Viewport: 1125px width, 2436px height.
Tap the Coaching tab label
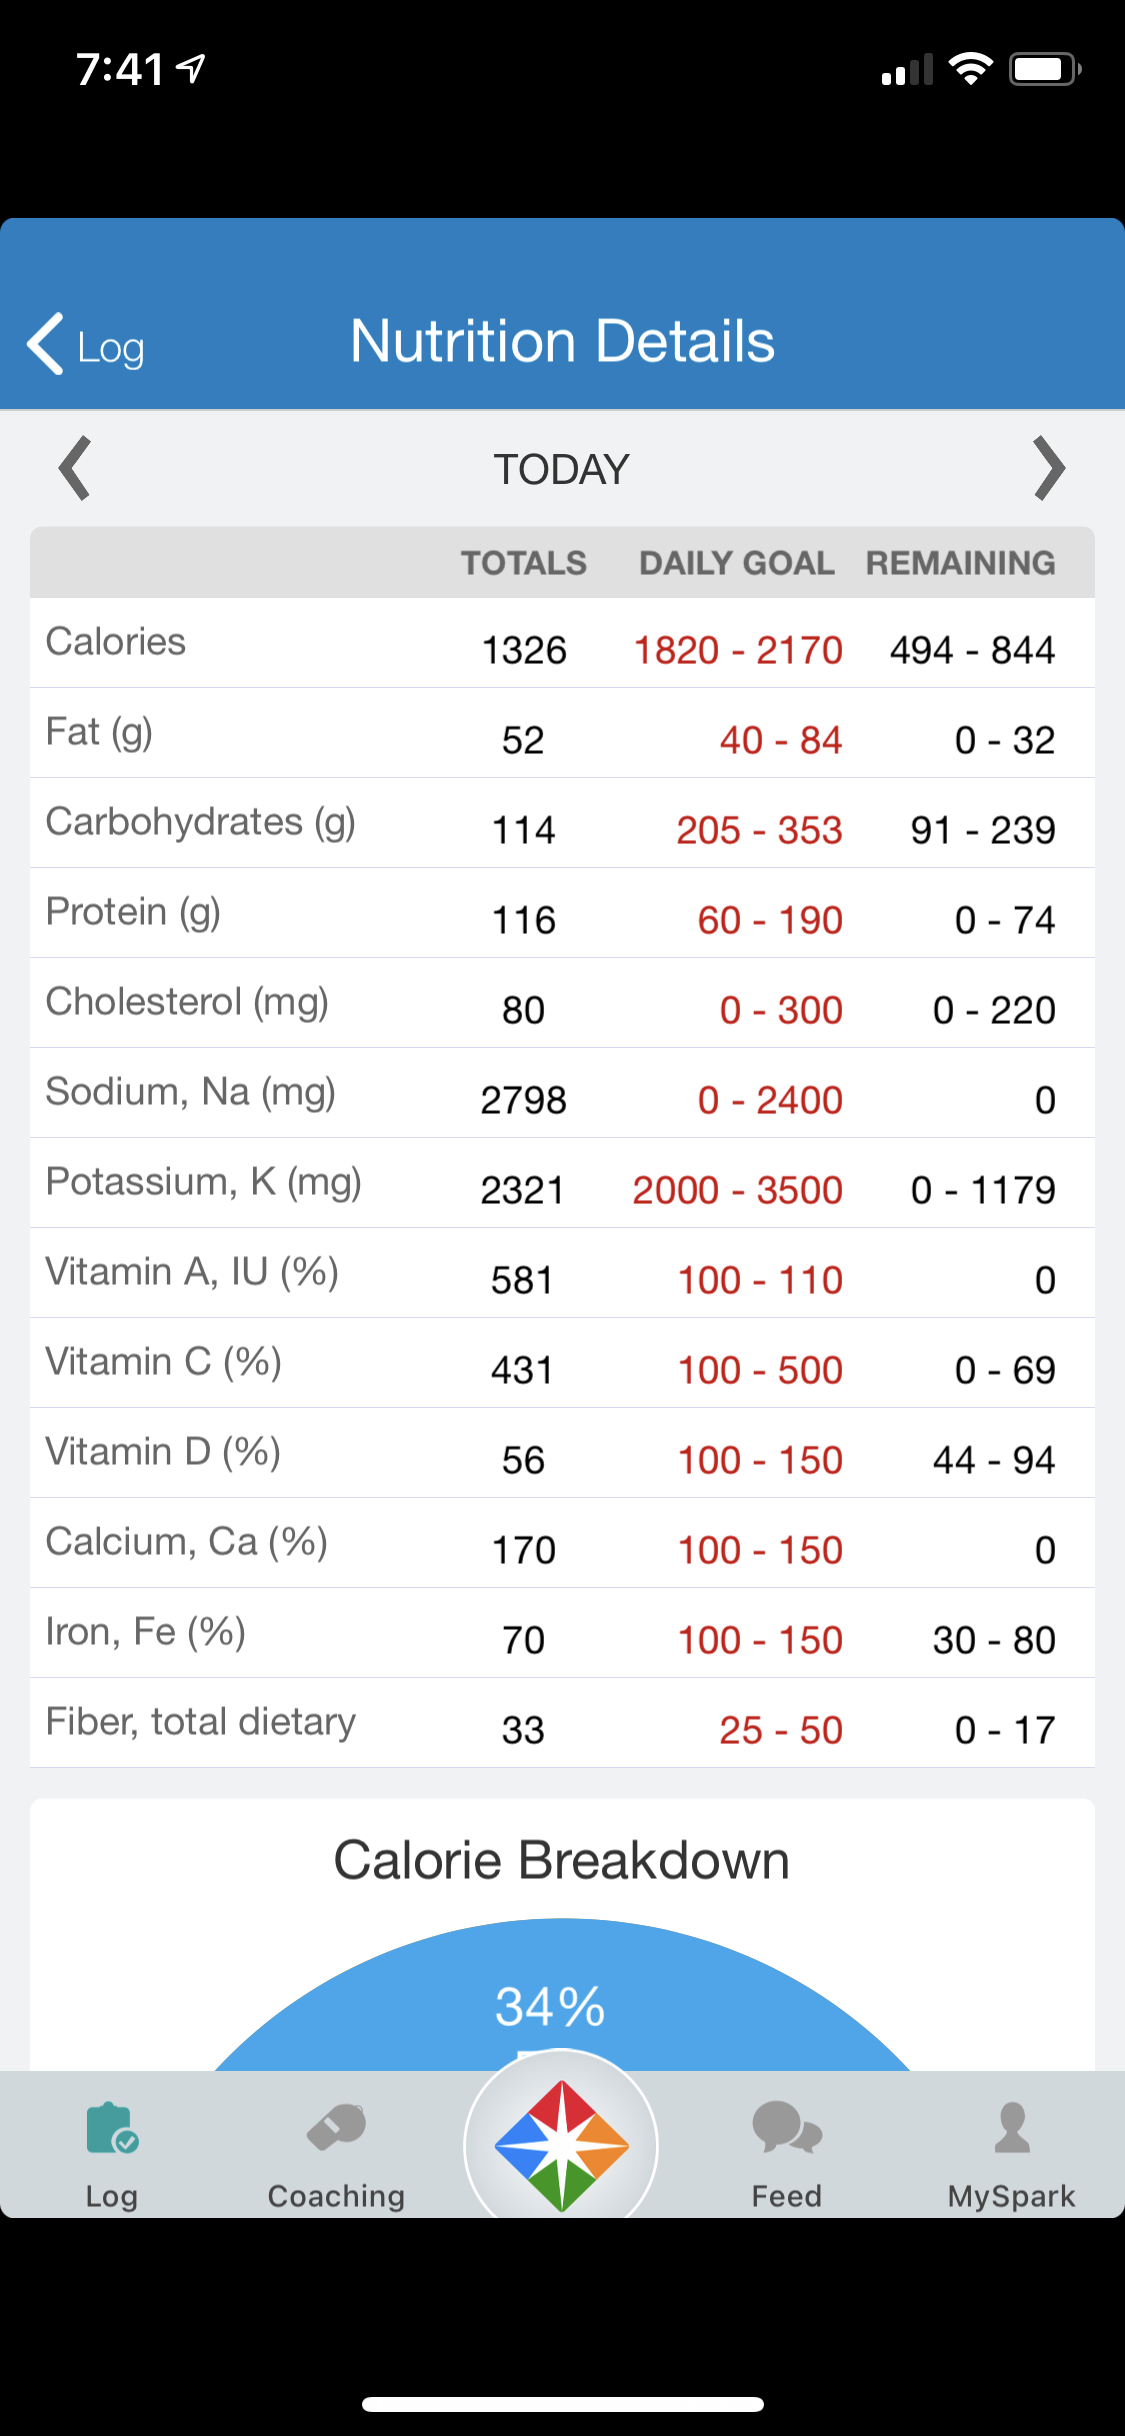point(336,2195)
